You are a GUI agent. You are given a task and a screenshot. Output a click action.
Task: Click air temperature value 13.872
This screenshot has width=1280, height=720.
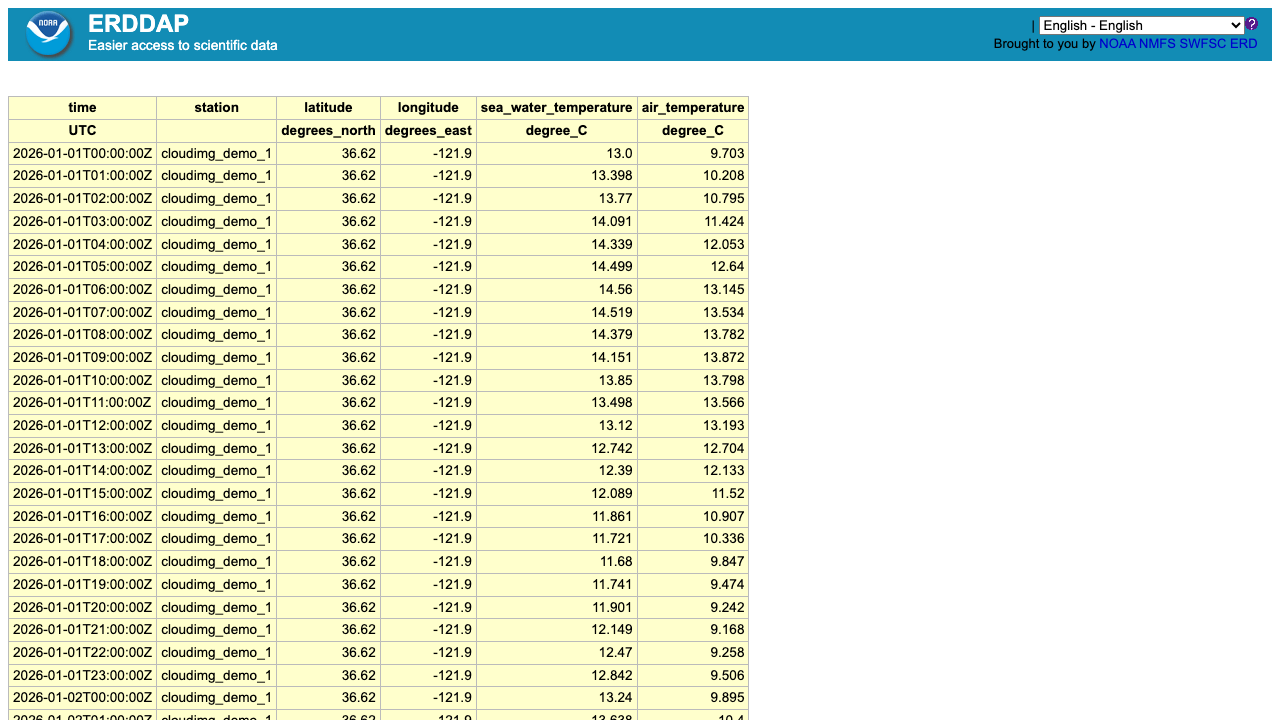[x=693, y=358]
